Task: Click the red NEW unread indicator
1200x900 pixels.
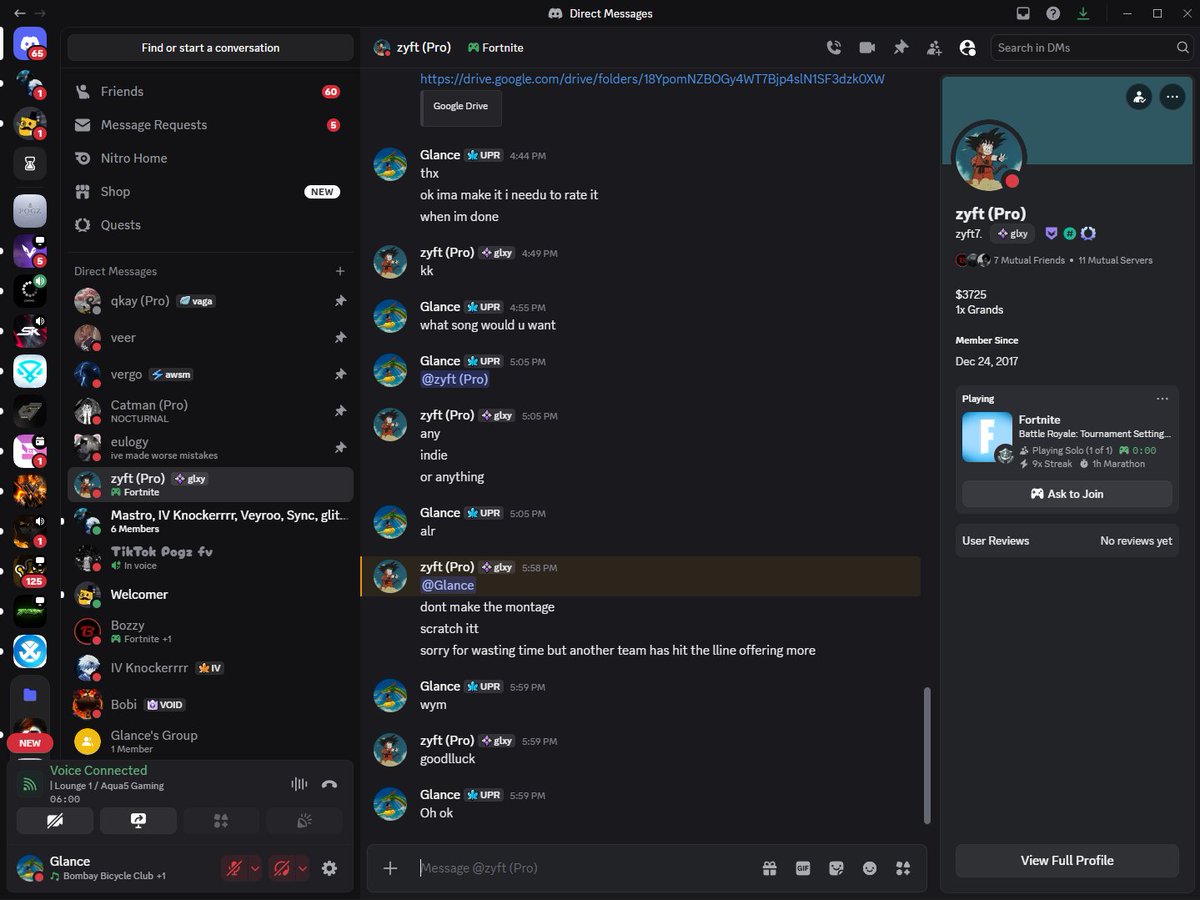Action: (30, 743)
